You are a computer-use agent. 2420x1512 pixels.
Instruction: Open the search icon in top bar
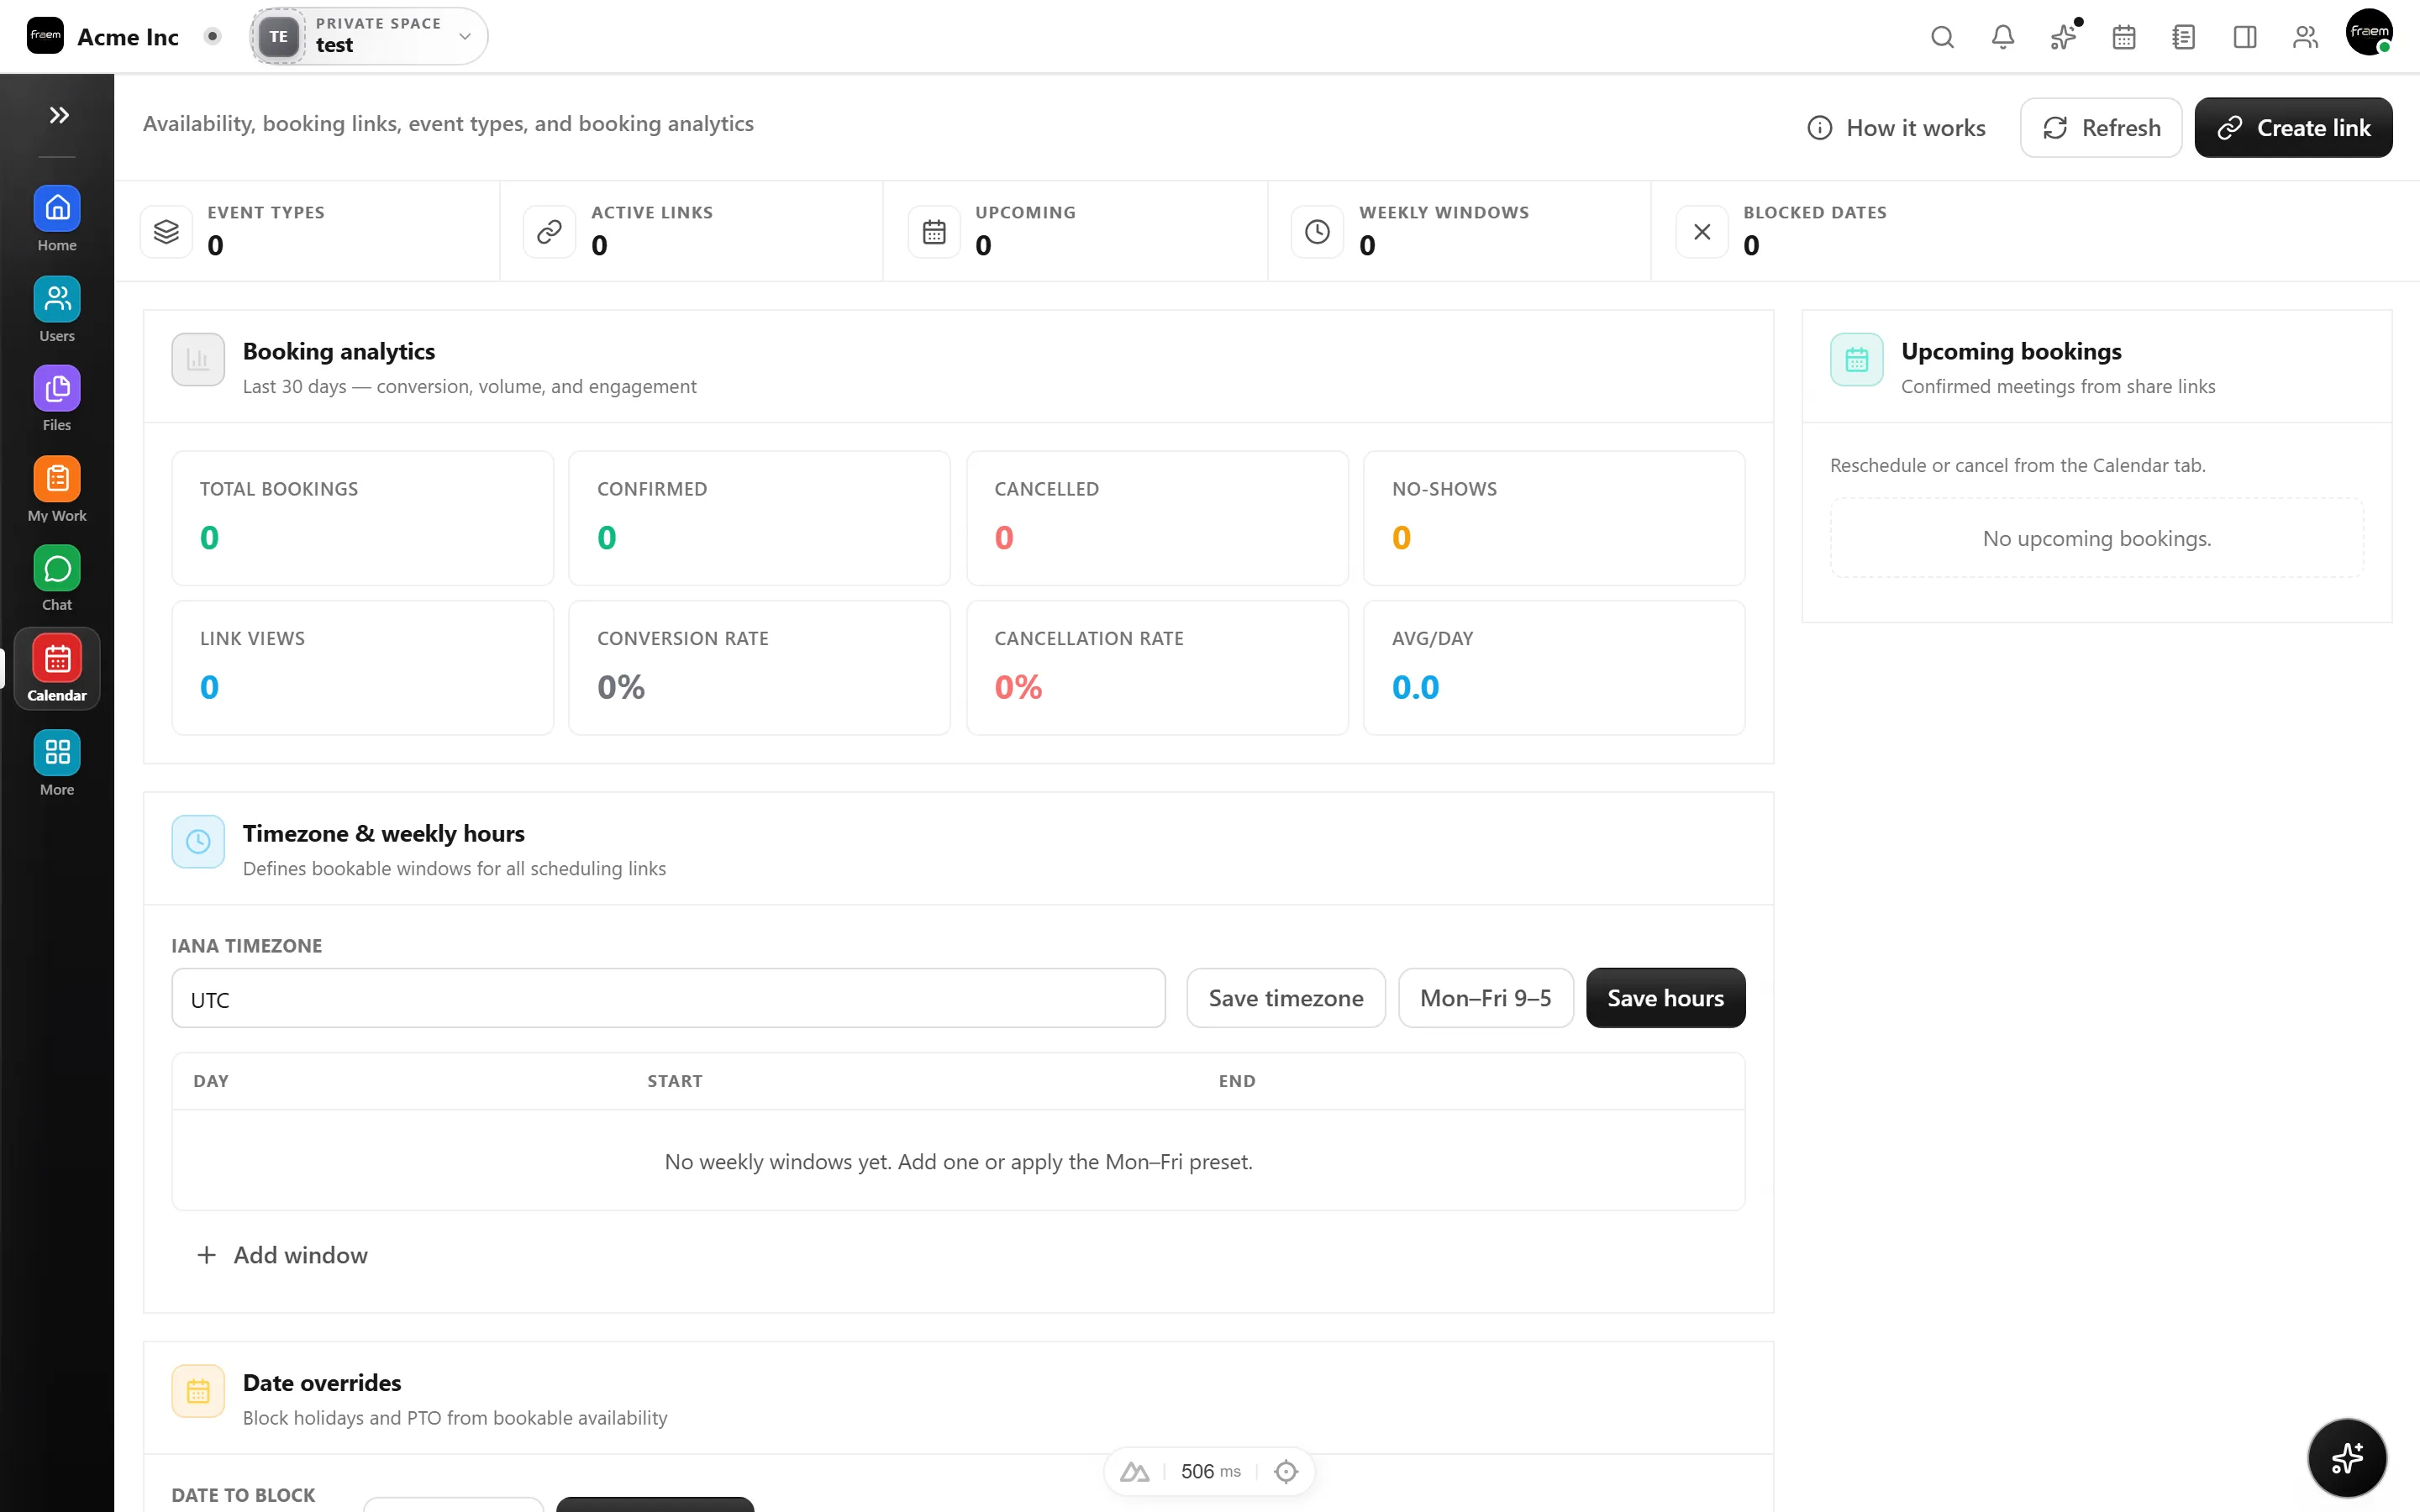point(1942,37)
